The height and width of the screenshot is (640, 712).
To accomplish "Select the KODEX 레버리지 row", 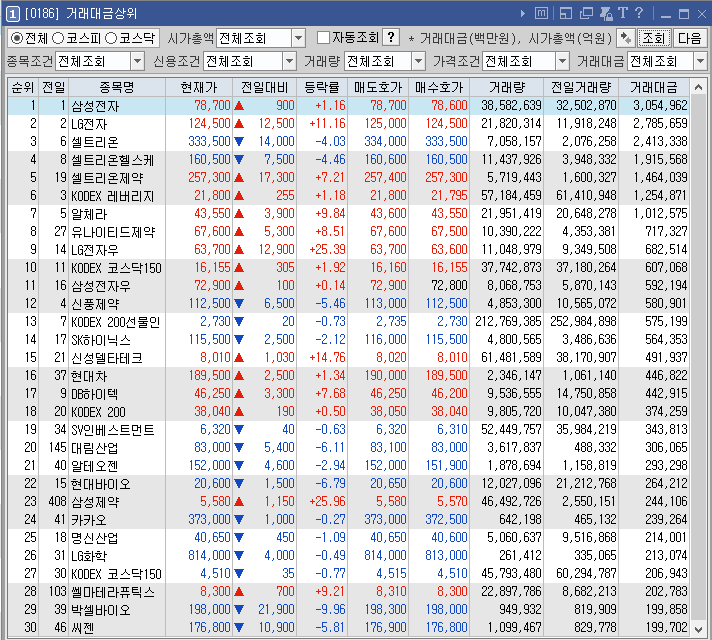I will coord(348,196).
